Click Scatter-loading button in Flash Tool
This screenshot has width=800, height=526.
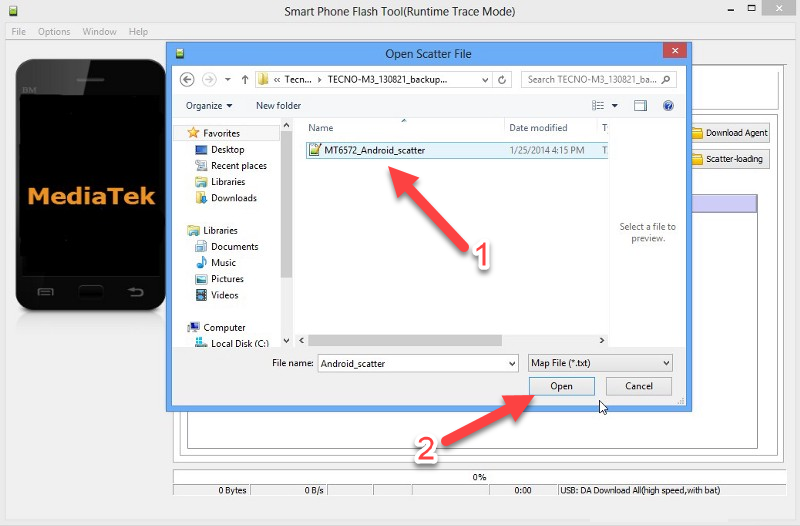click(731, 159)
